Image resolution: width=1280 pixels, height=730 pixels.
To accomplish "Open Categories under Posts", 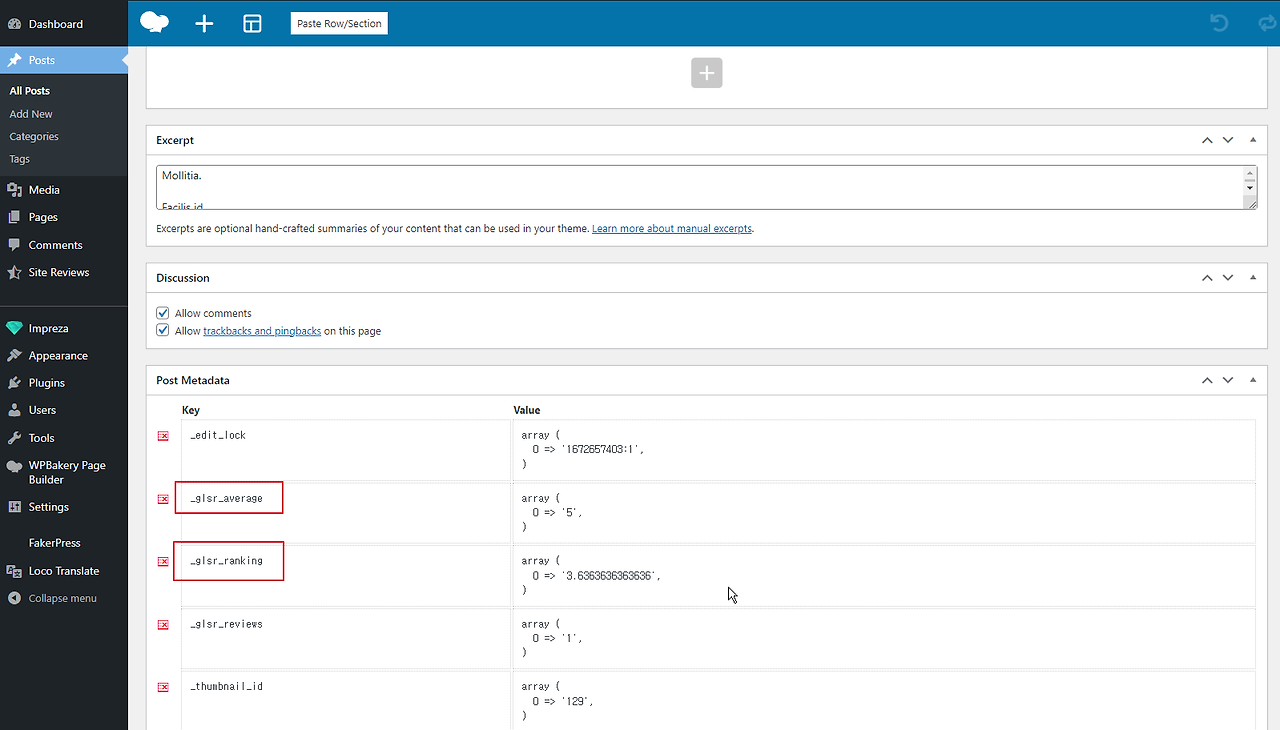I will point(34,137).
